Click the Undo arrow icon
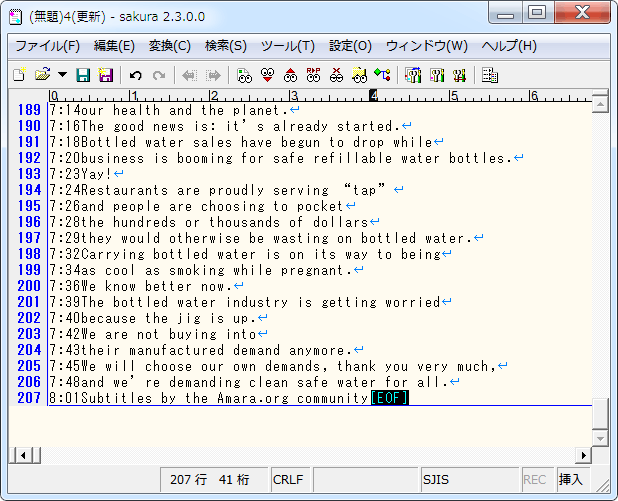This screenshot has width=618, height=501. (x=135, y=75)
